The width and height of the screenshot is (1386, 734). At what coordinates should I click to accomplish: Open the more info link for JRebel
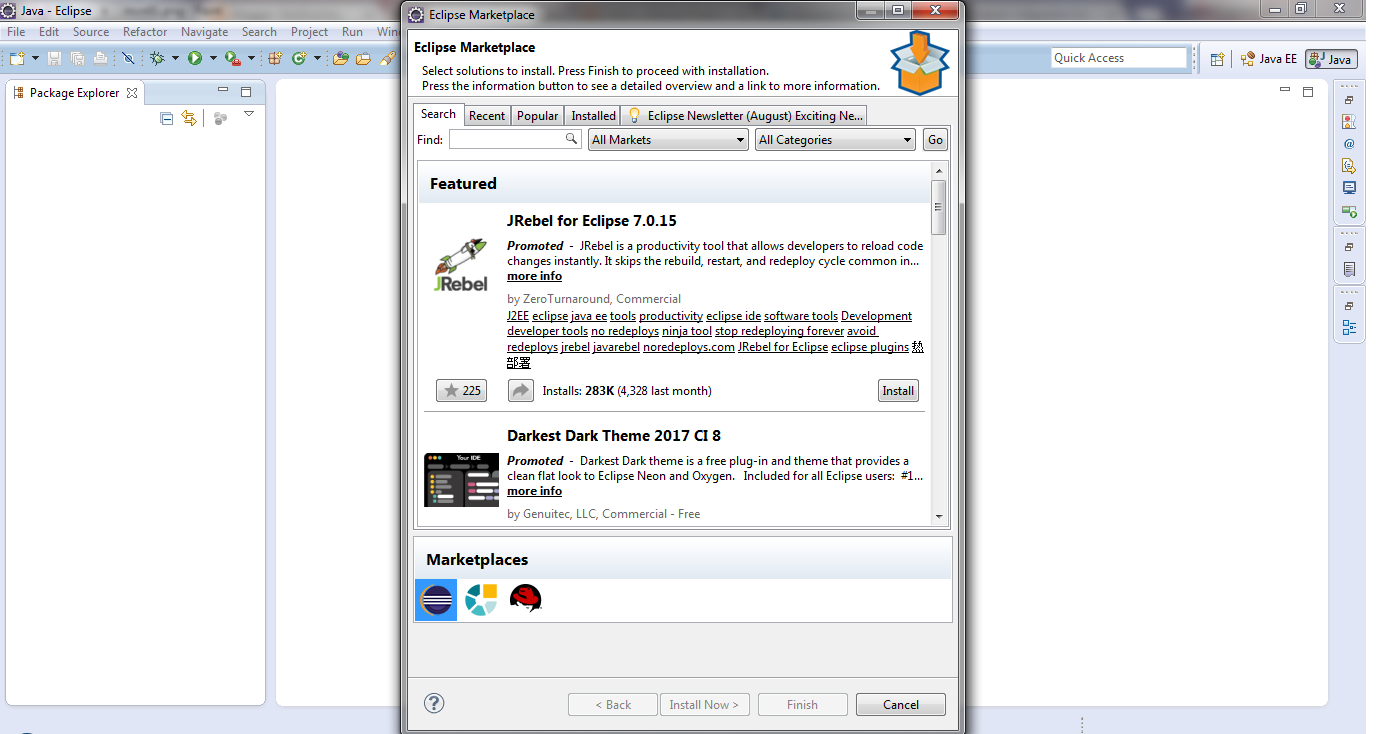(x=534, y=276)
